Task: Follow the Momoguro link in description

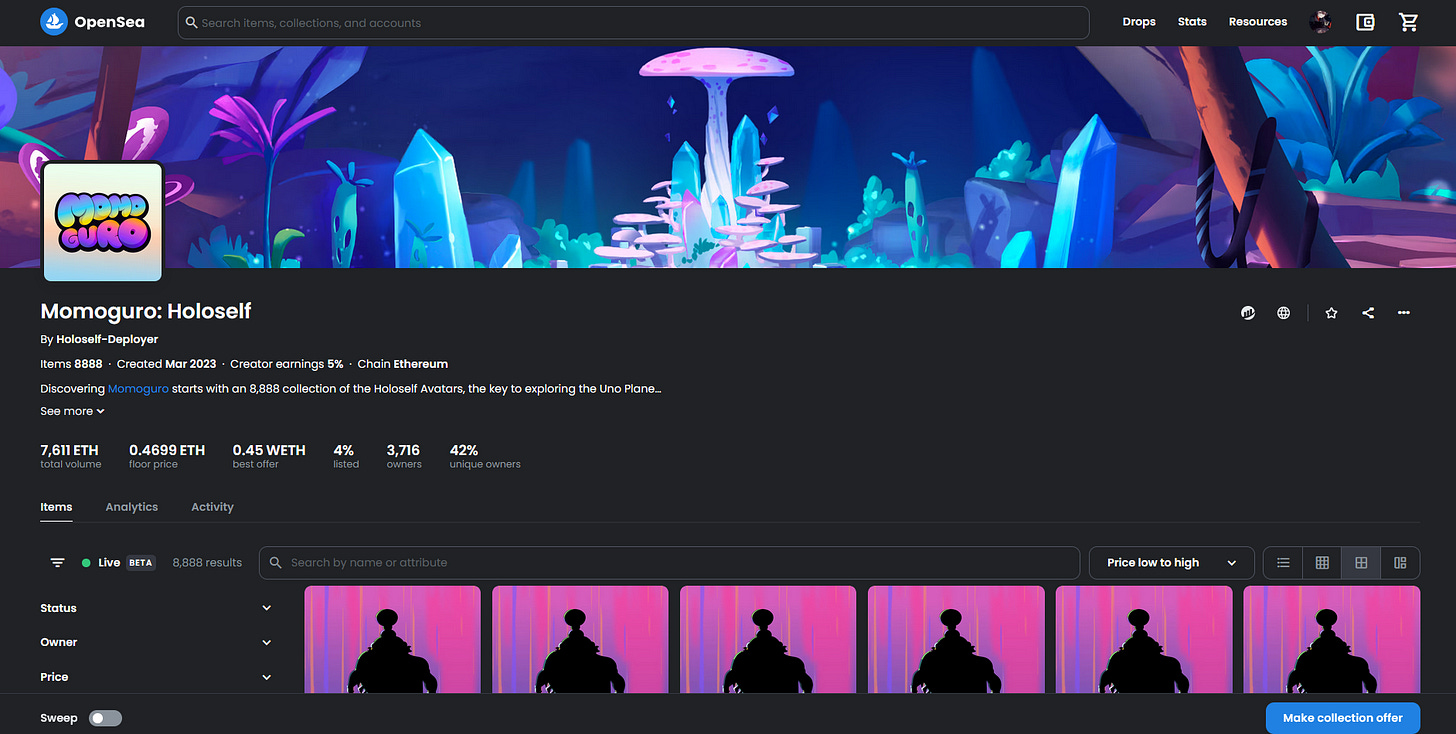Action: coord(138,388)
